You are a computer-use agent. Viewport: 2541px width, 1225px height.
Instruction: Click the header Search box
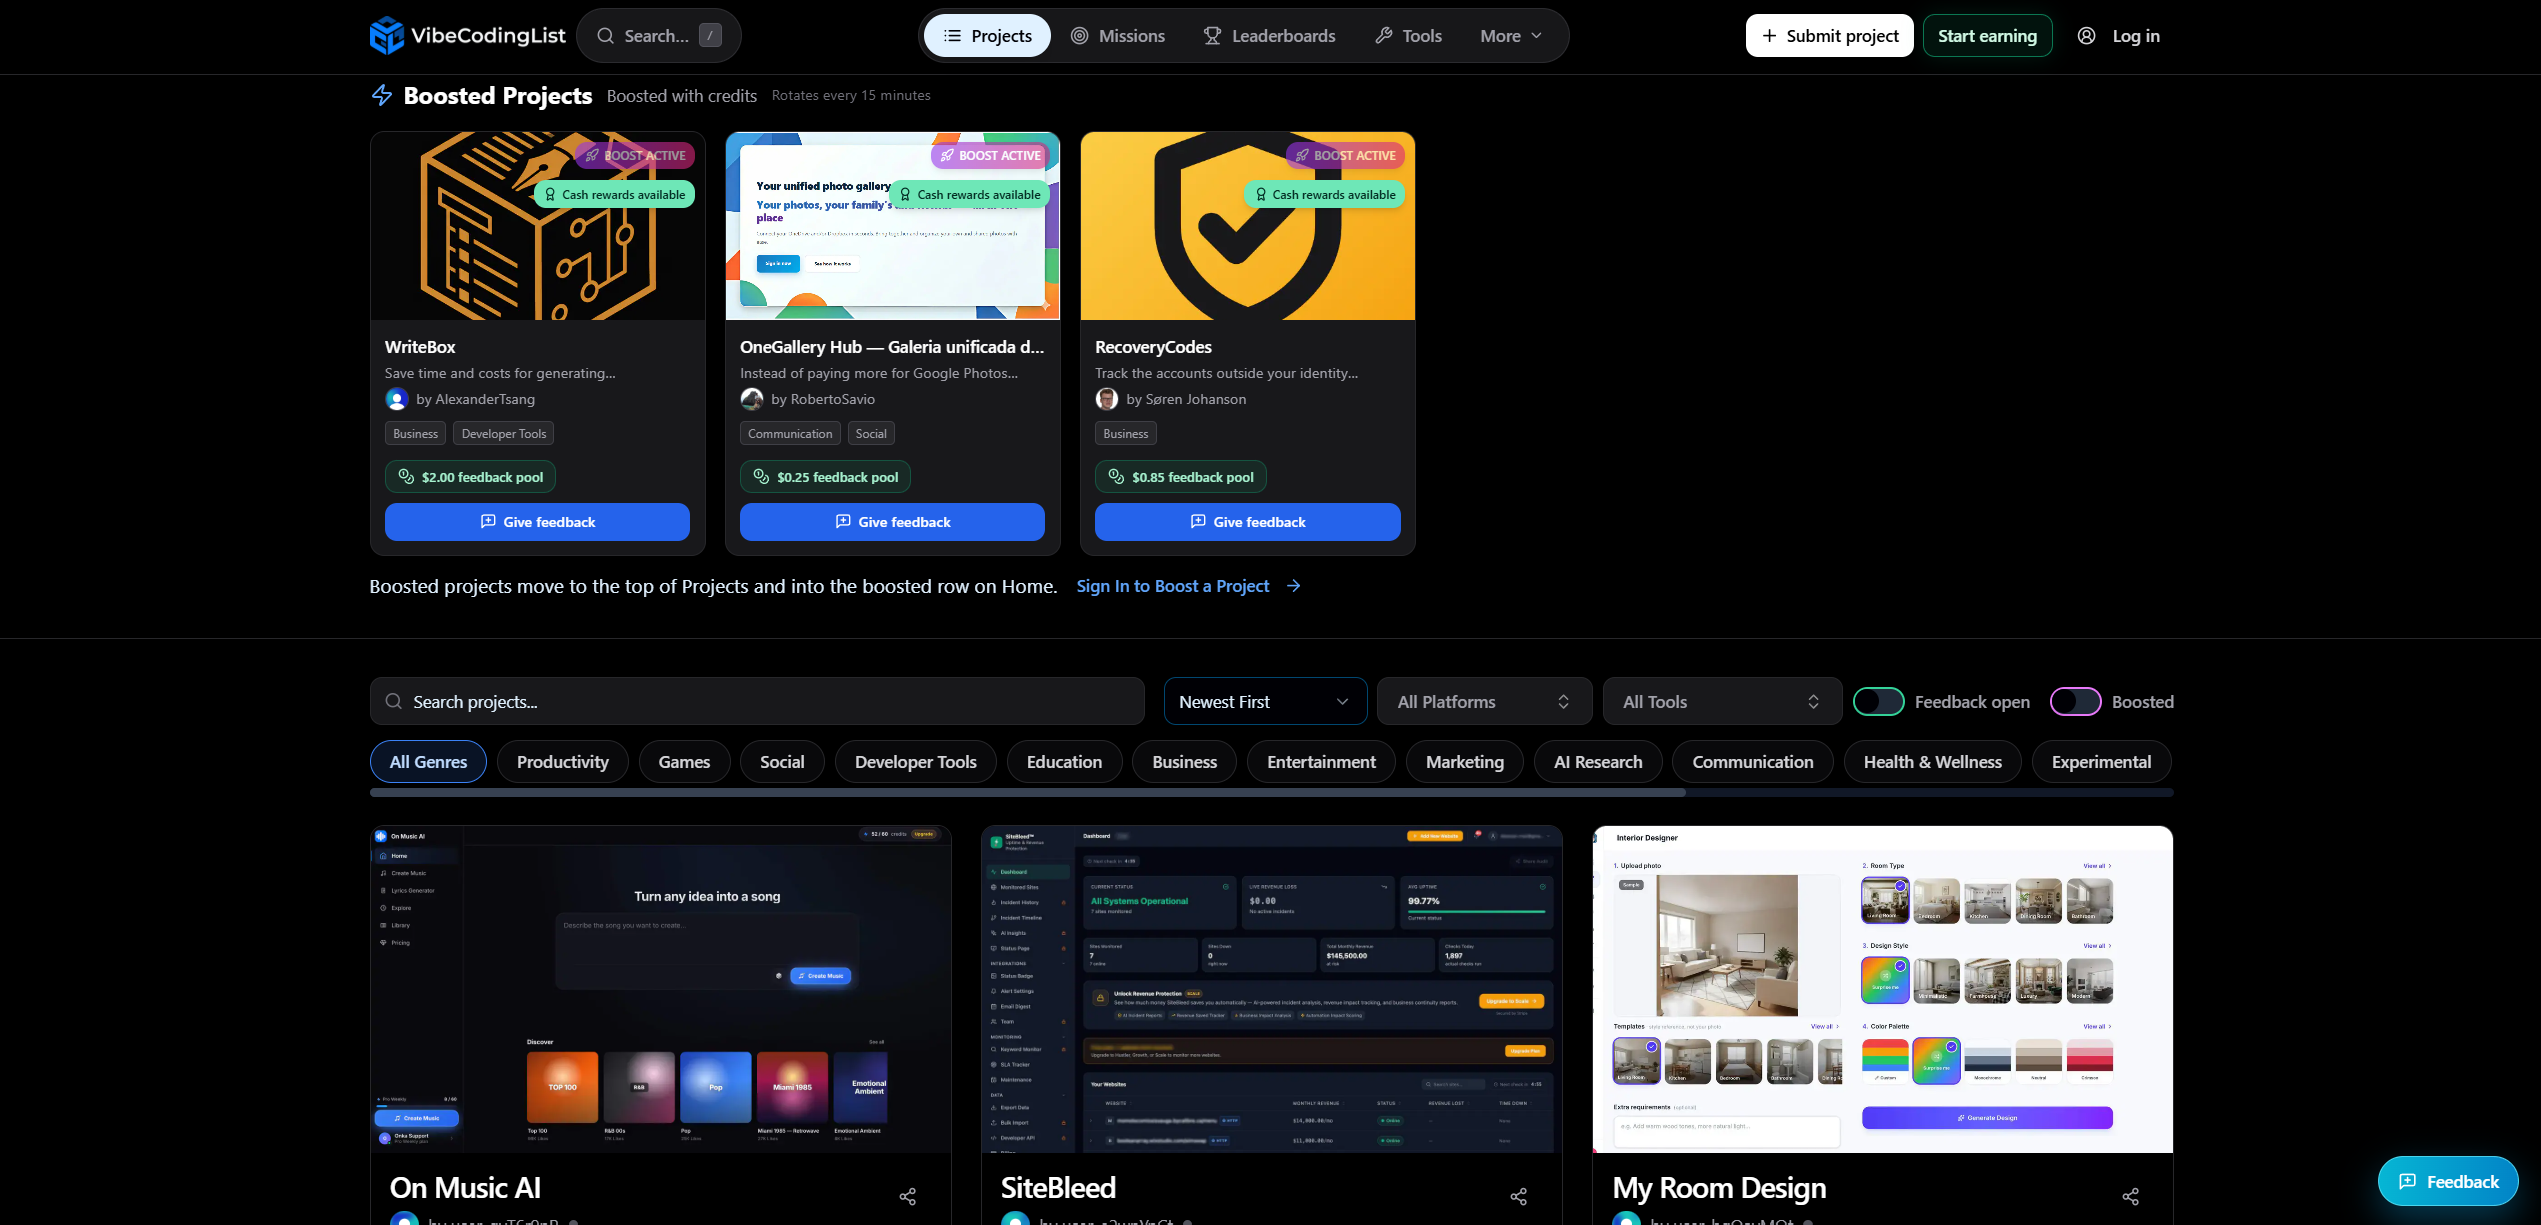click(x=658, y=36)
